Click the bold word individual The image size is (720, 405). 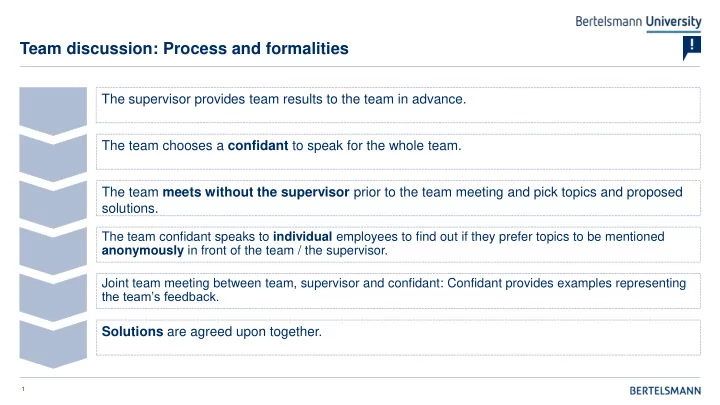tap(302, 236)
